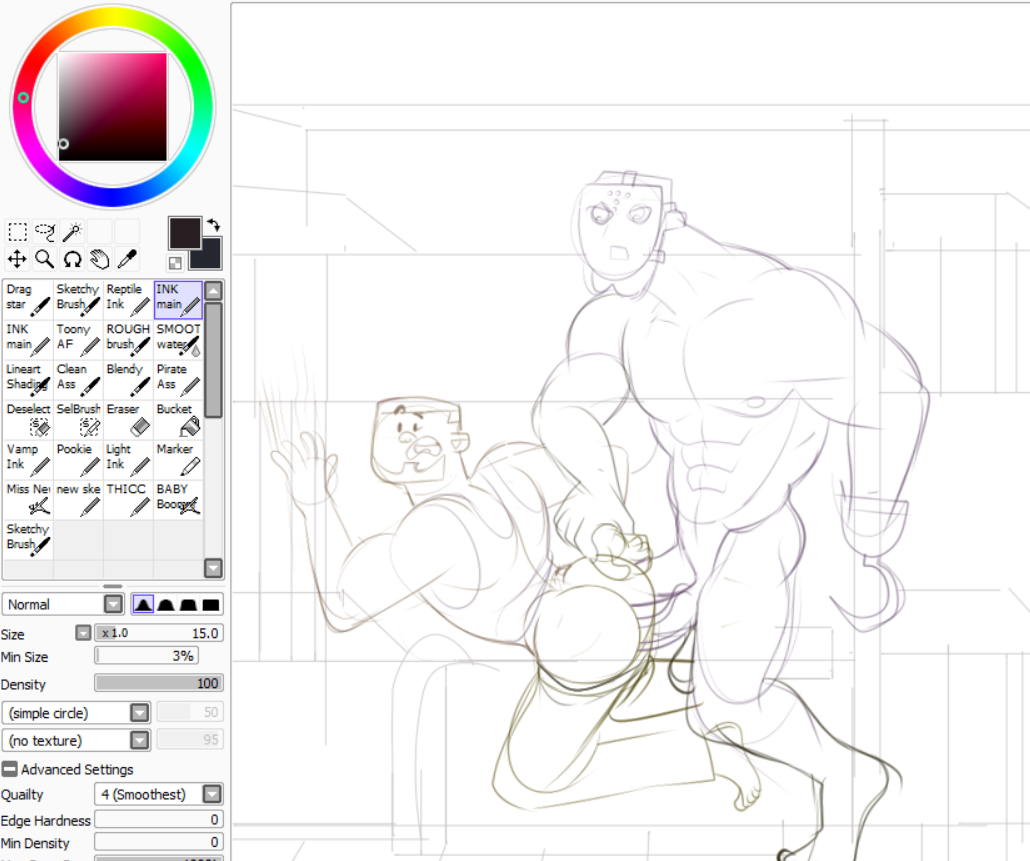This screenshot has width=1030, height=861.
Task: Choose the Zoom magnifier tool
Action: tap(45, 260)
